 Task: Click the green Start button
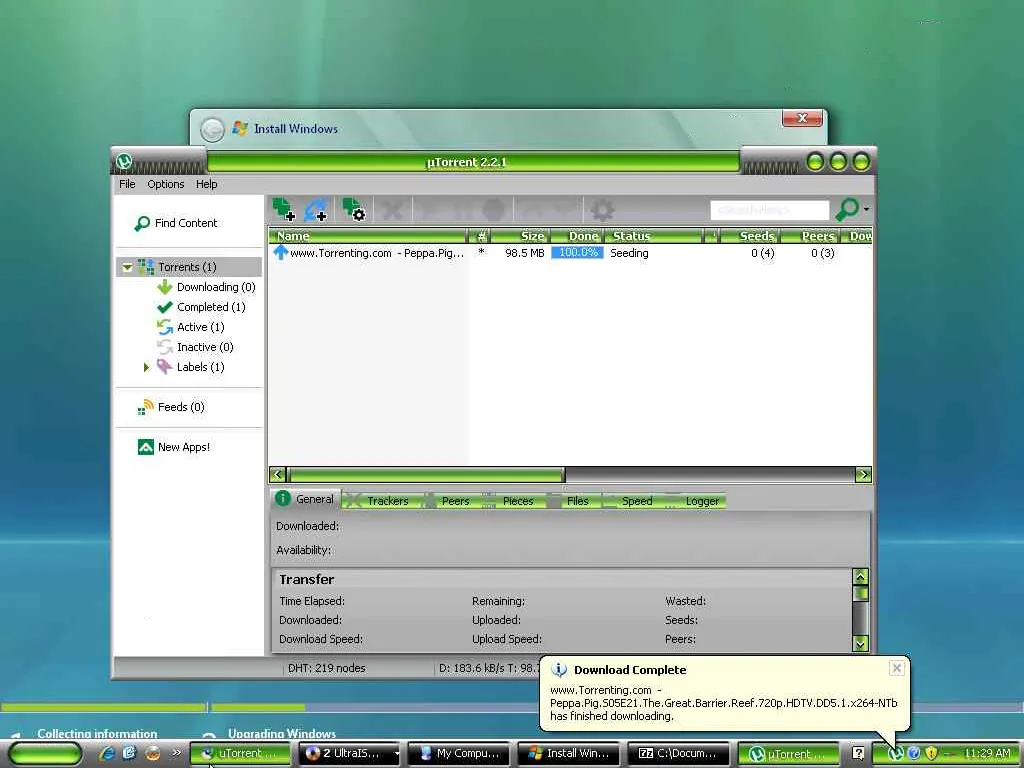[45, 754]
